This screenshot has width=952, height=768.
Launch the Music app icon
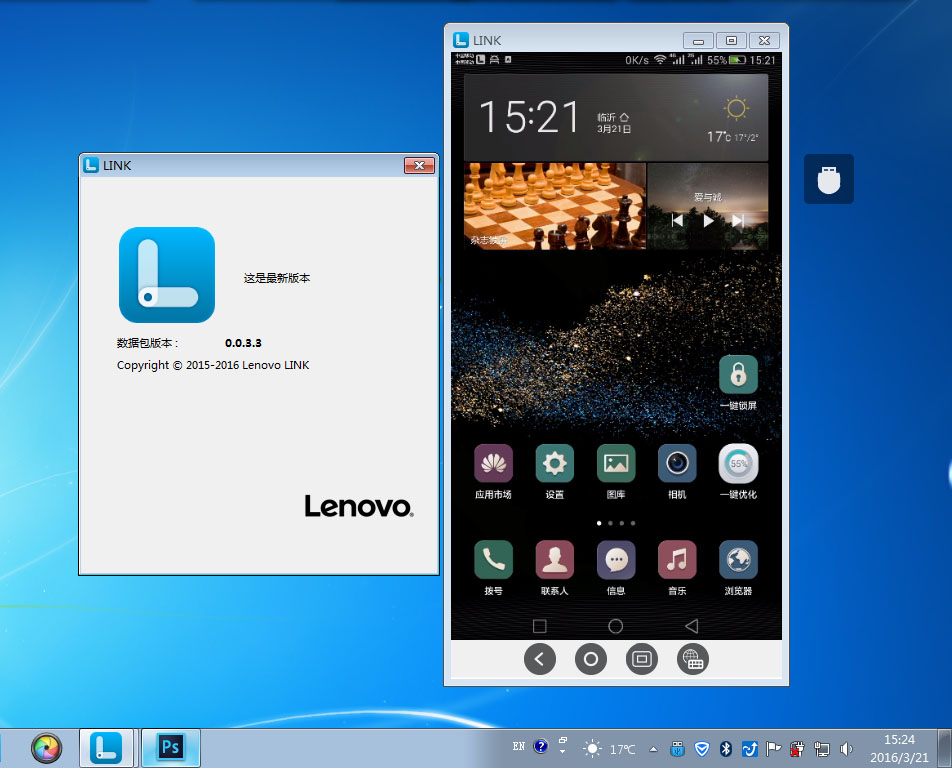pyautogui.click(x=677, y=560)
